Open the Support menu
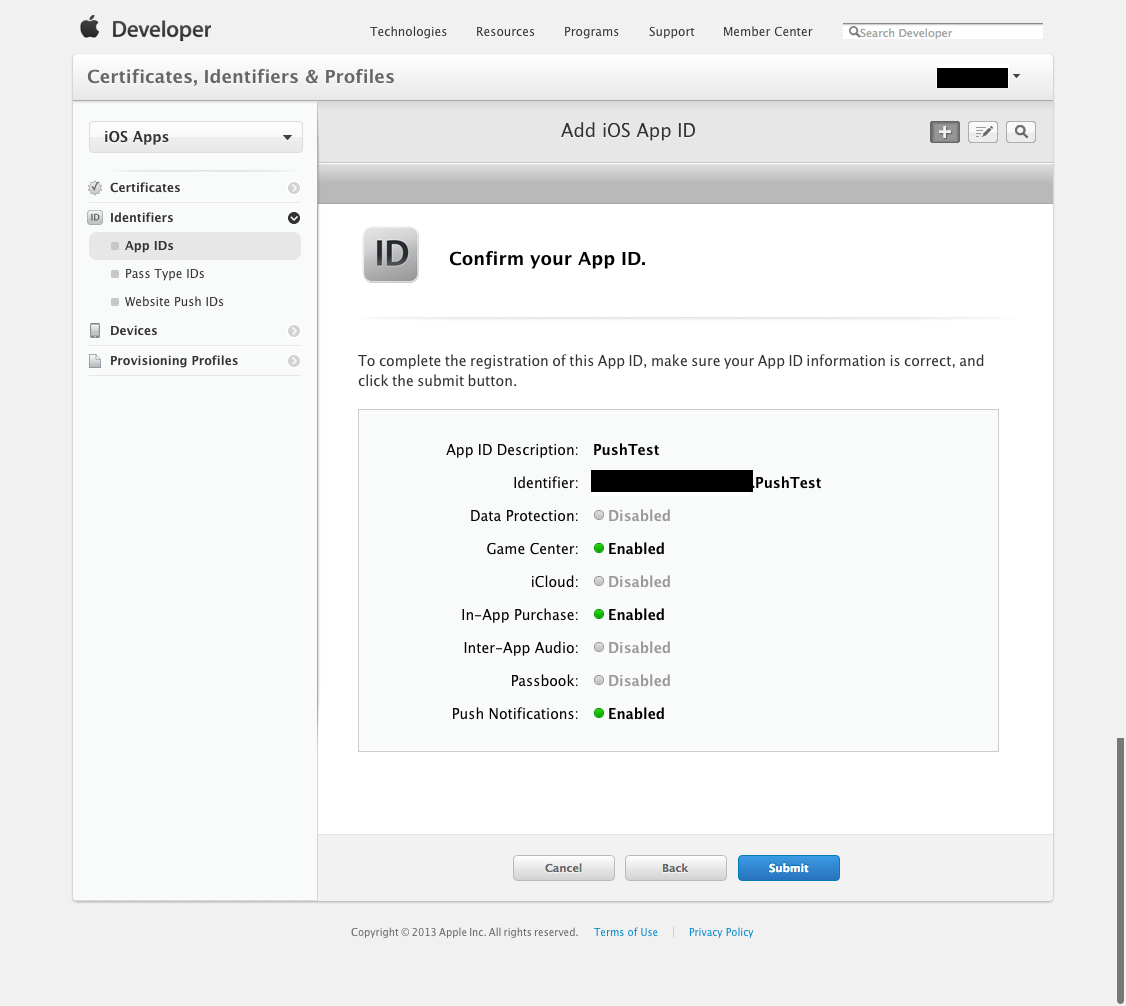This screenshot has height=1006, width=1126. point(671,32)
